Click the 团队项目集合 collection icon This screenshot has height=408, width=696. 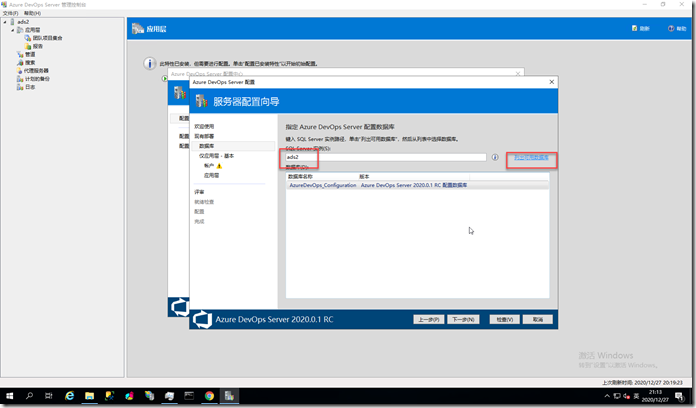click(x=28, y=38)
